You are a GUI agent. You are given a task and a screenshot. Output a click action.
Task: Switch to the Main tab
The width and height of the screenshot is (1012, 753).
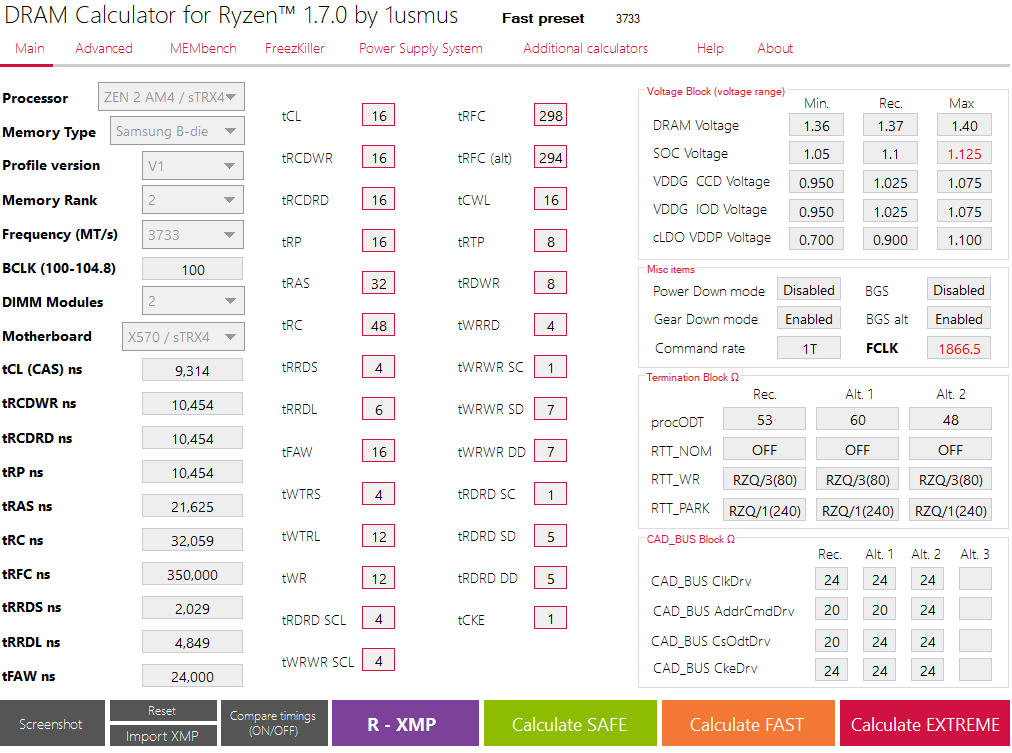pos(30,48)
